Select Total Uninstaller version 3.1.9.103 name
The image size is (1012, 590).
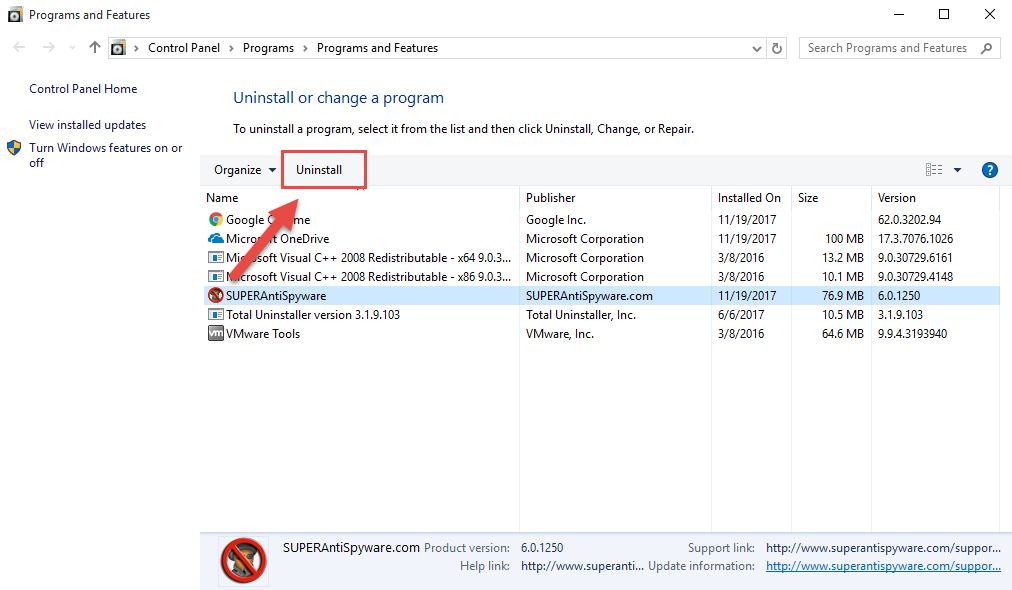coord(313,314)
